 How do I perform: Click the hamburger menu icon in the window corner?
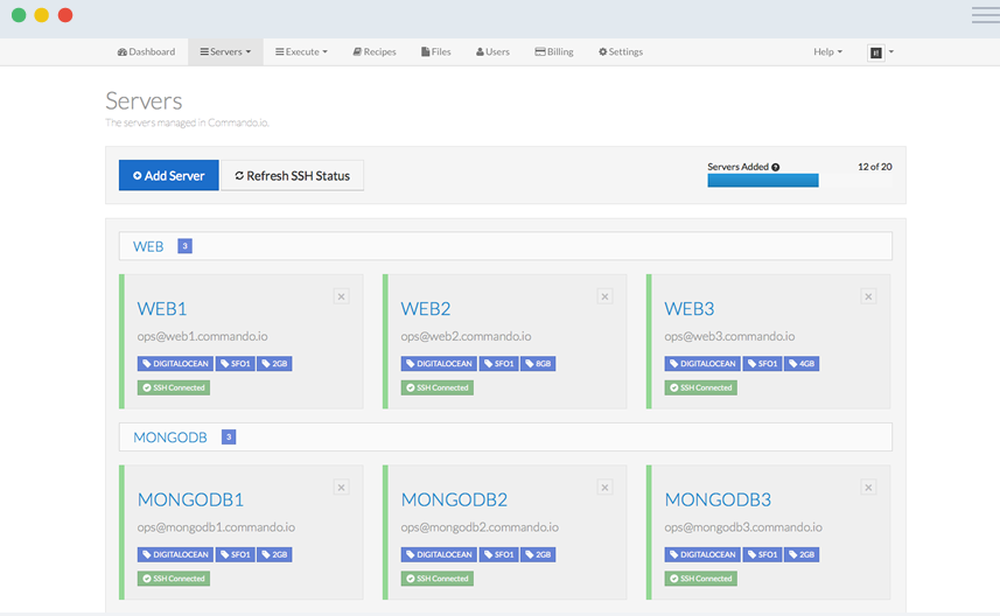(985, 15)
